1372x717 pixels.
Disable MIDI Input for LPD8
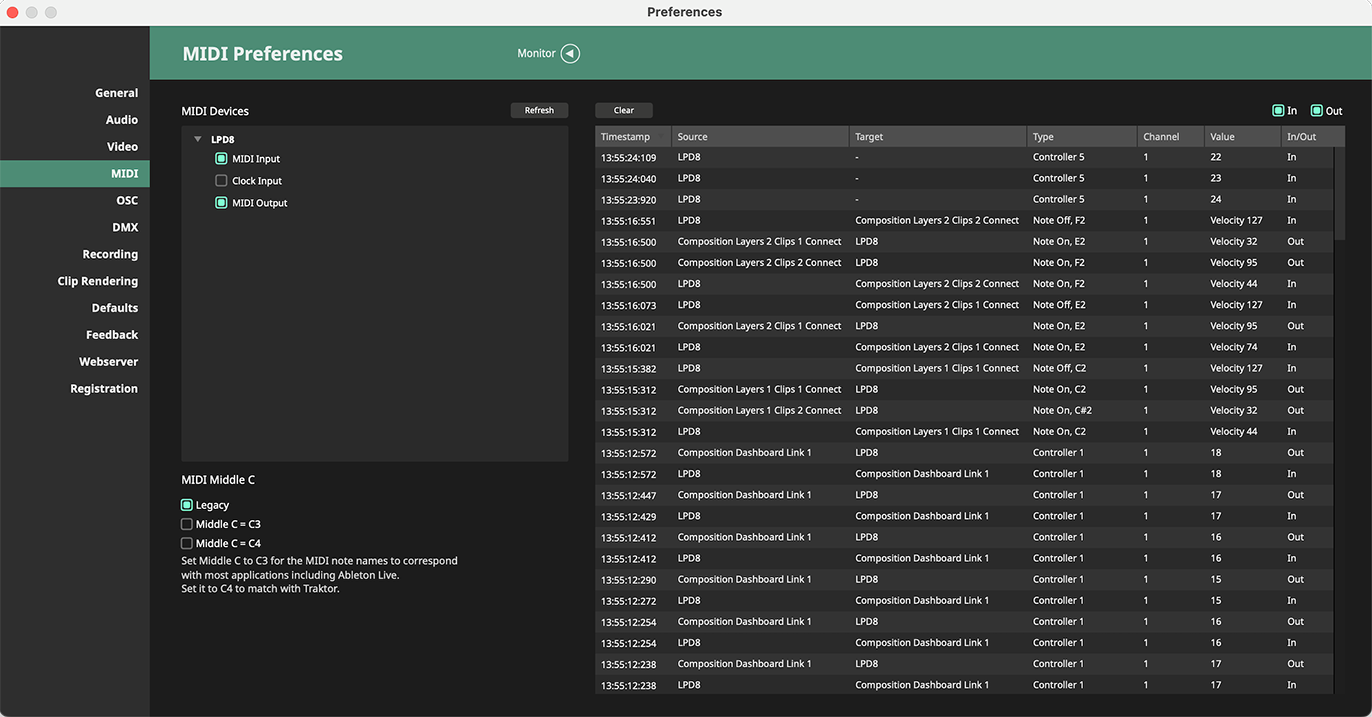click(222, 159)
